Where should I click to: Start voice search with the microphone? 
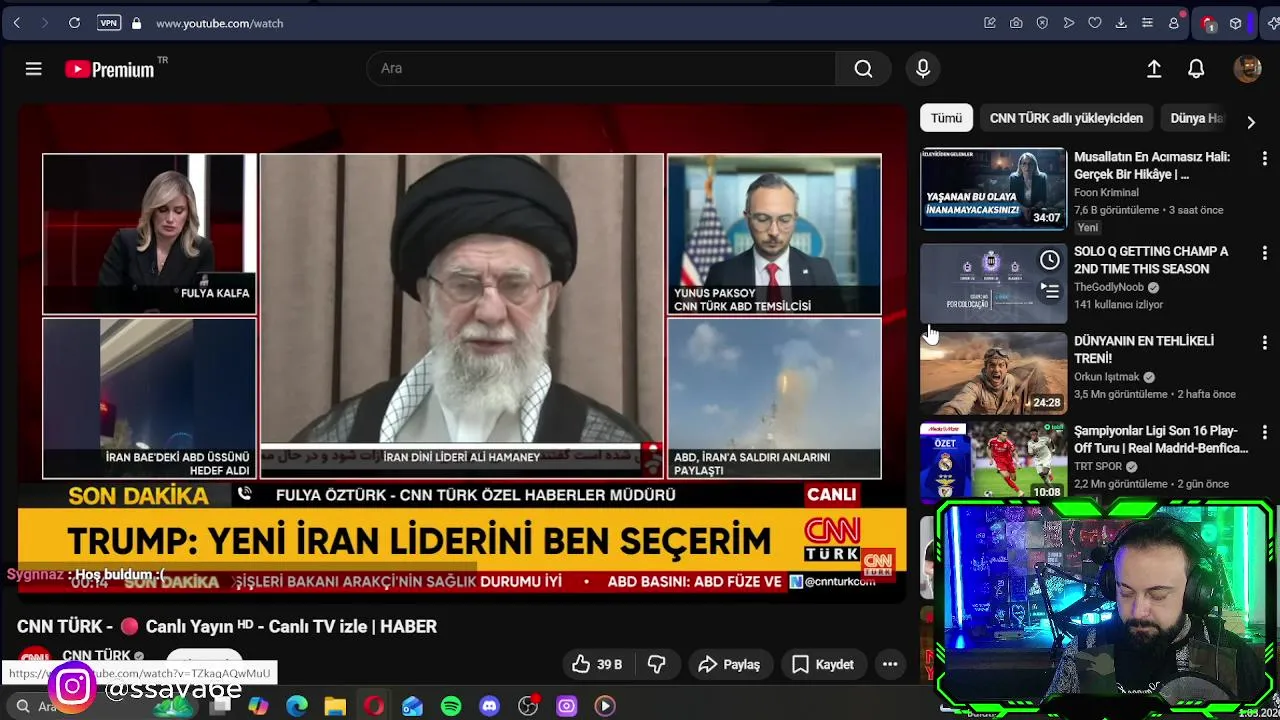923,68
